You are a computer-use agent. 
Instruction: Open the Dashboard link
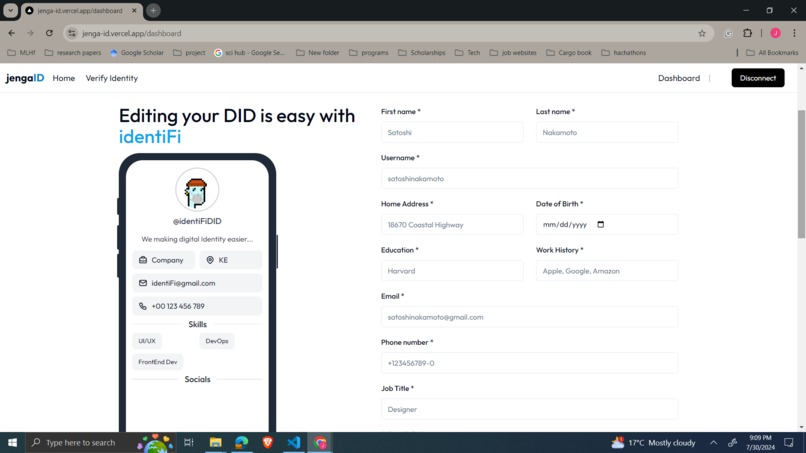point(679,78)
